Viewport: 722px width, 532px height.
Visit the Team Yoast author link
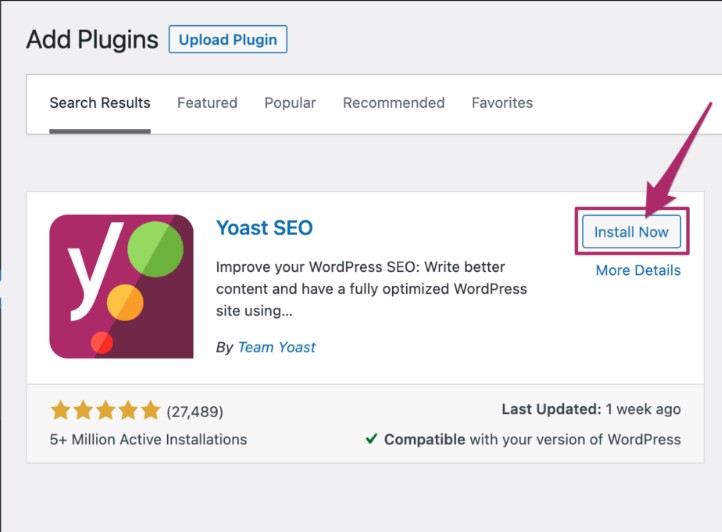point(276,347)
